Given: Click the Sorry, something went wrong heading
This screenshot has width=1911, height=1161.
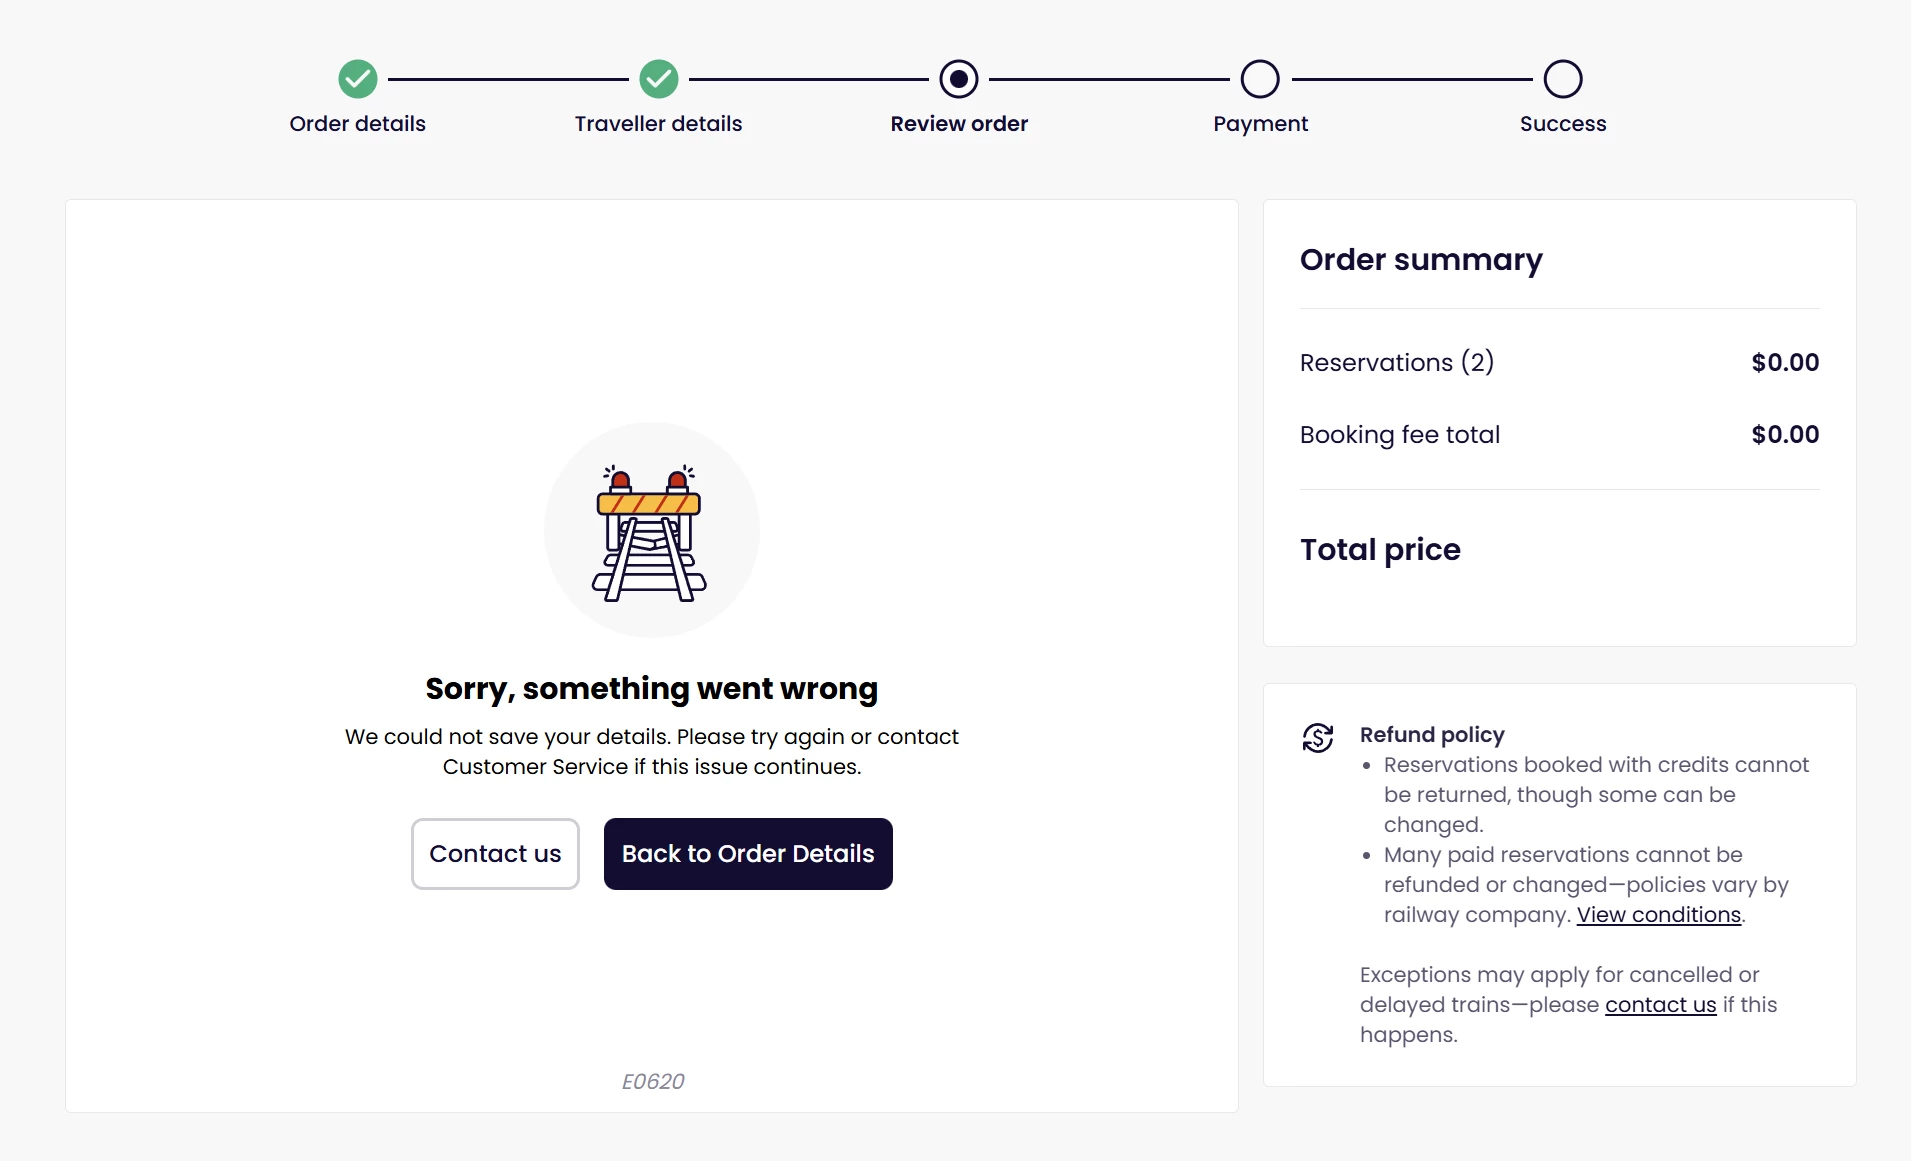Looking at the screenshot, I should pos(651,689).
